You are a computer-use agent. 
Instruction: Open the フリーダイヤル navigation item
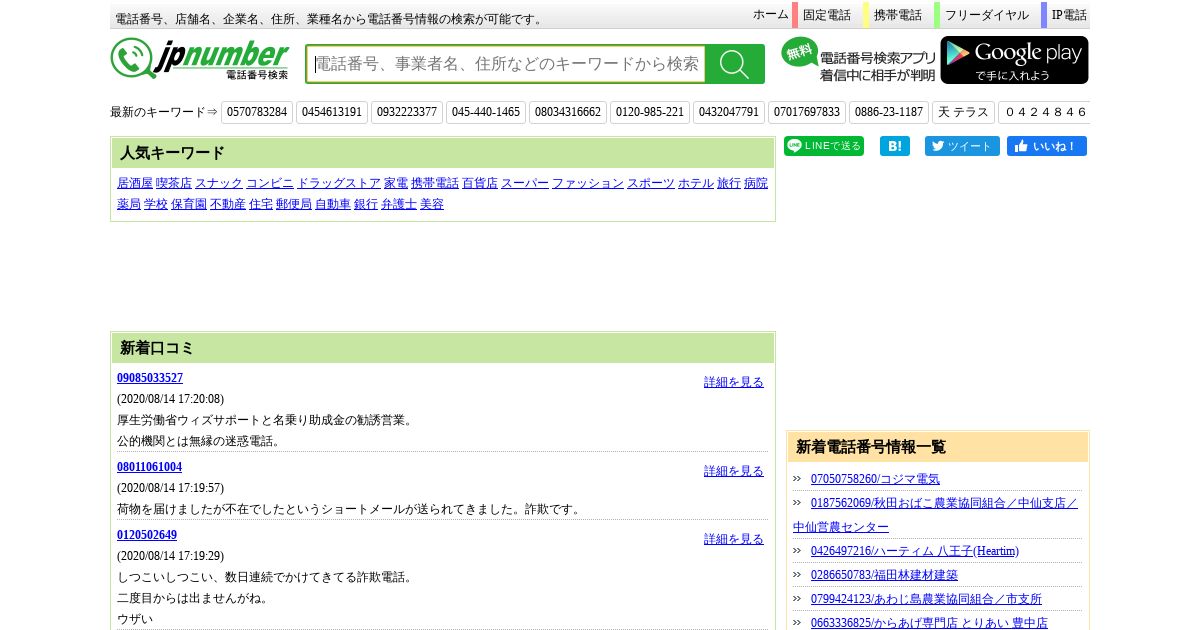pos(987,15)
